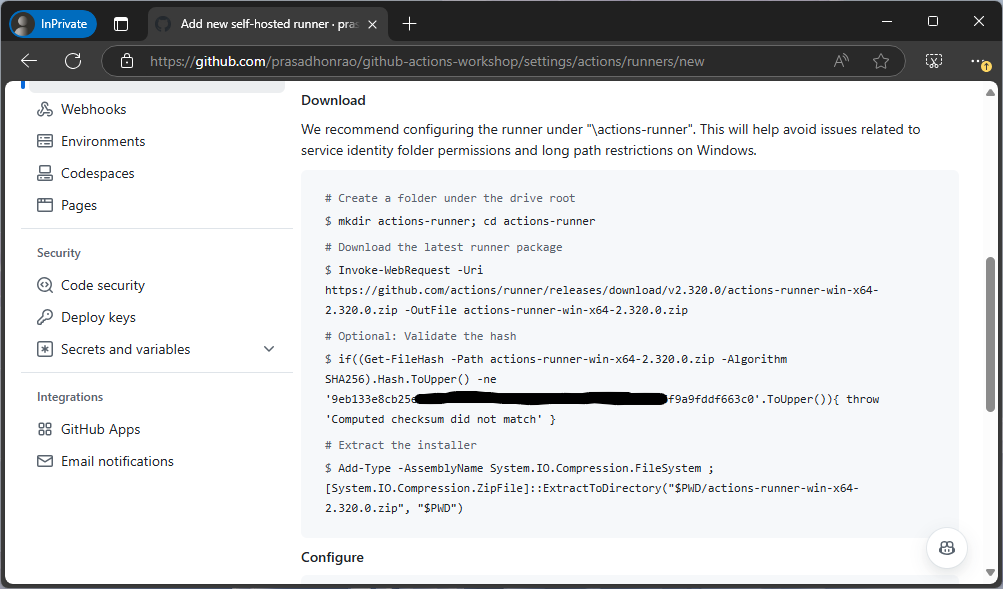Click the page vertical scrollbar thumb
1003x589 pixels.
[x=990, y=334]
